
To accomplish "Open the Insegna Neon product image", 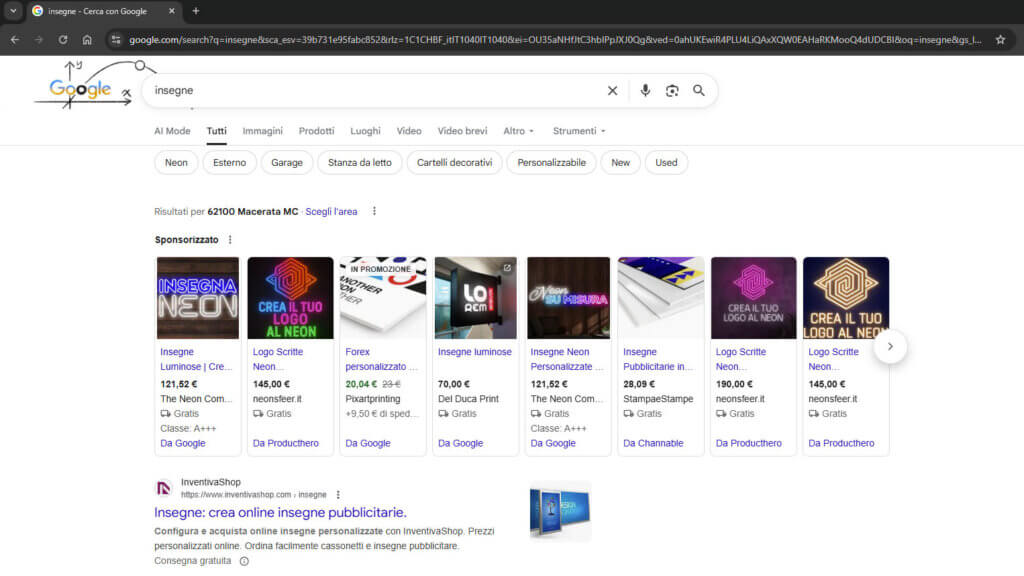I will [198, 298].
